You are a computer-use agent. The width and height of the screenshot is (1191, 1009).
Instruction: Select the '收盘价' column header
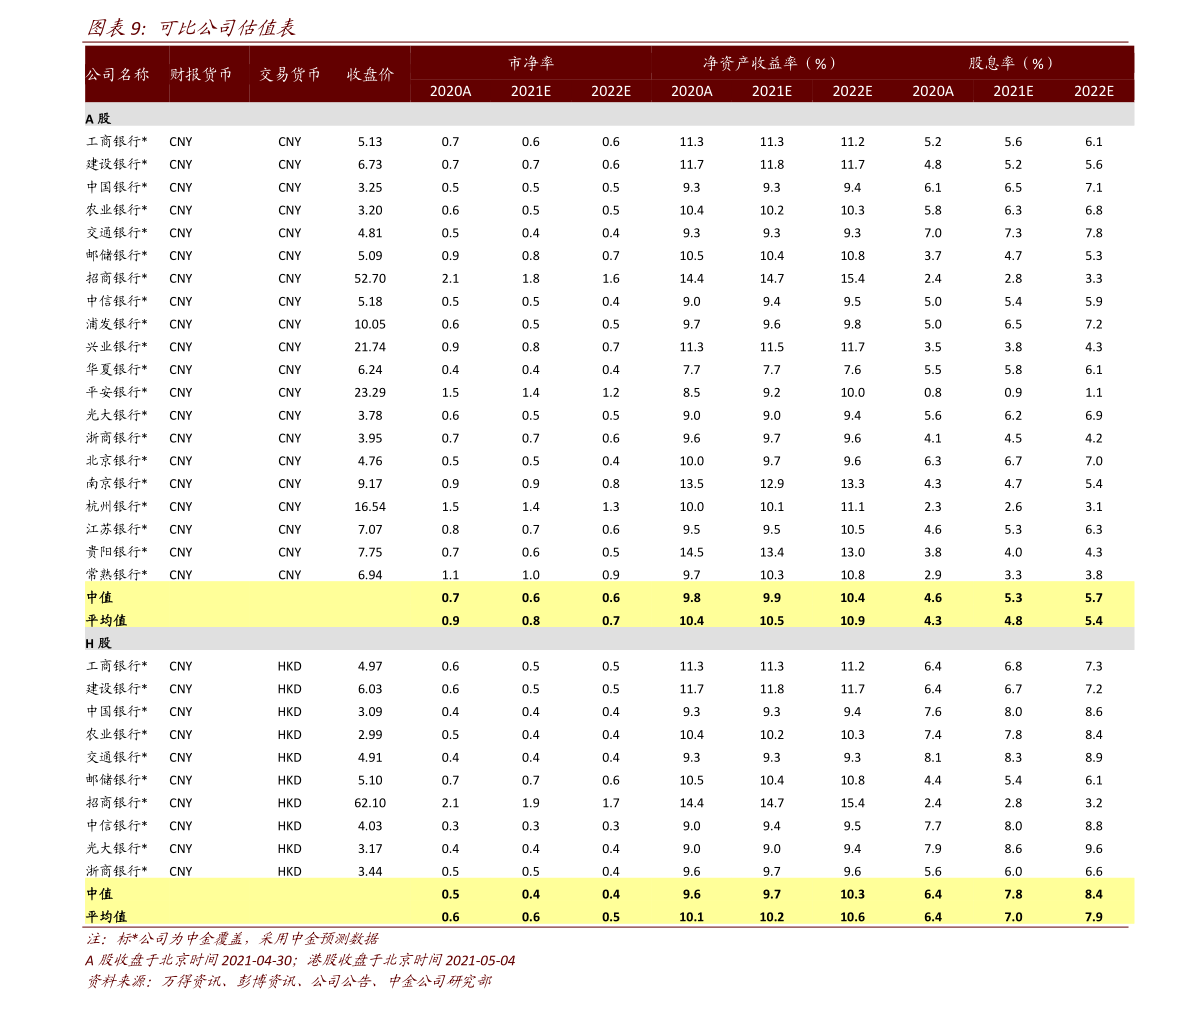(370, 74)
